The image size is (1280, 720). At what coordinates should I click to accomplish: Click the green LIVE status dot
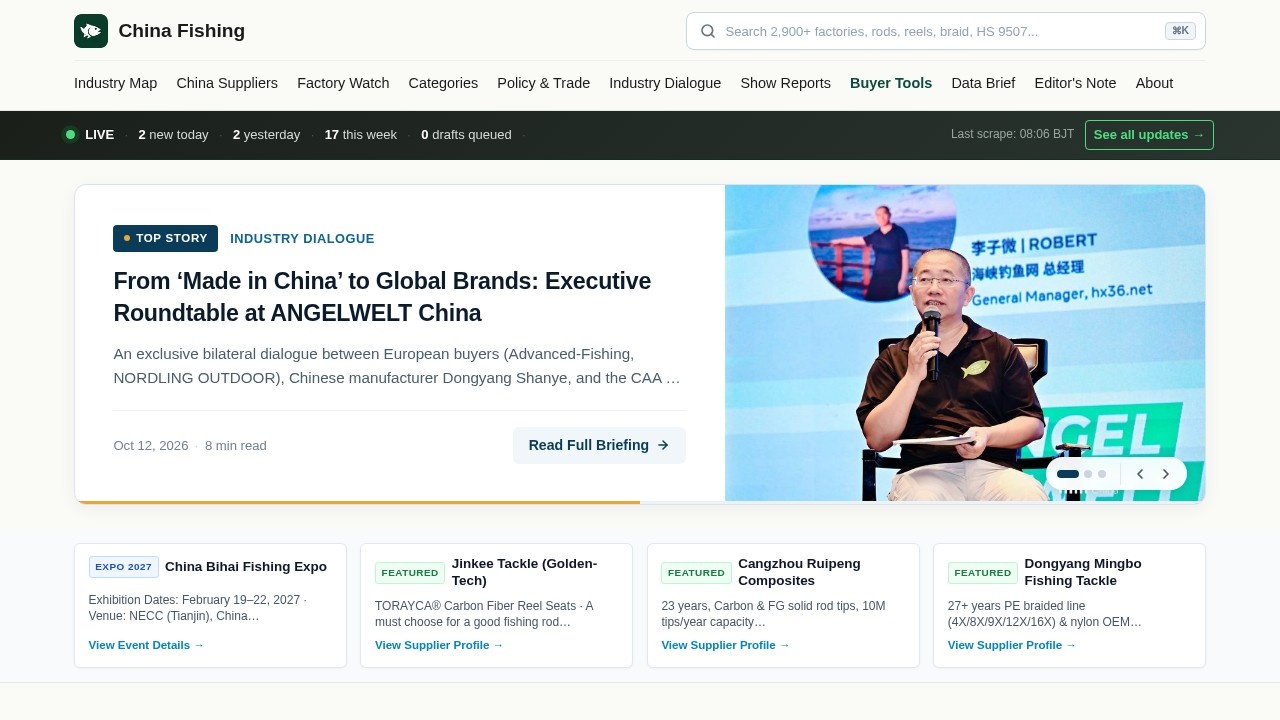[x=70, y=135]
